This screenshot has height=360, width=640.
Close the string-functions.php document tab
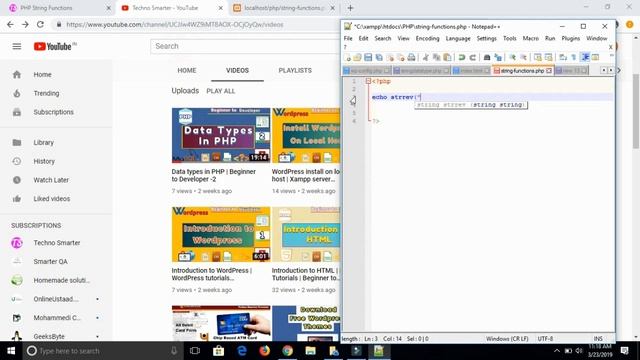pos(549,71)
